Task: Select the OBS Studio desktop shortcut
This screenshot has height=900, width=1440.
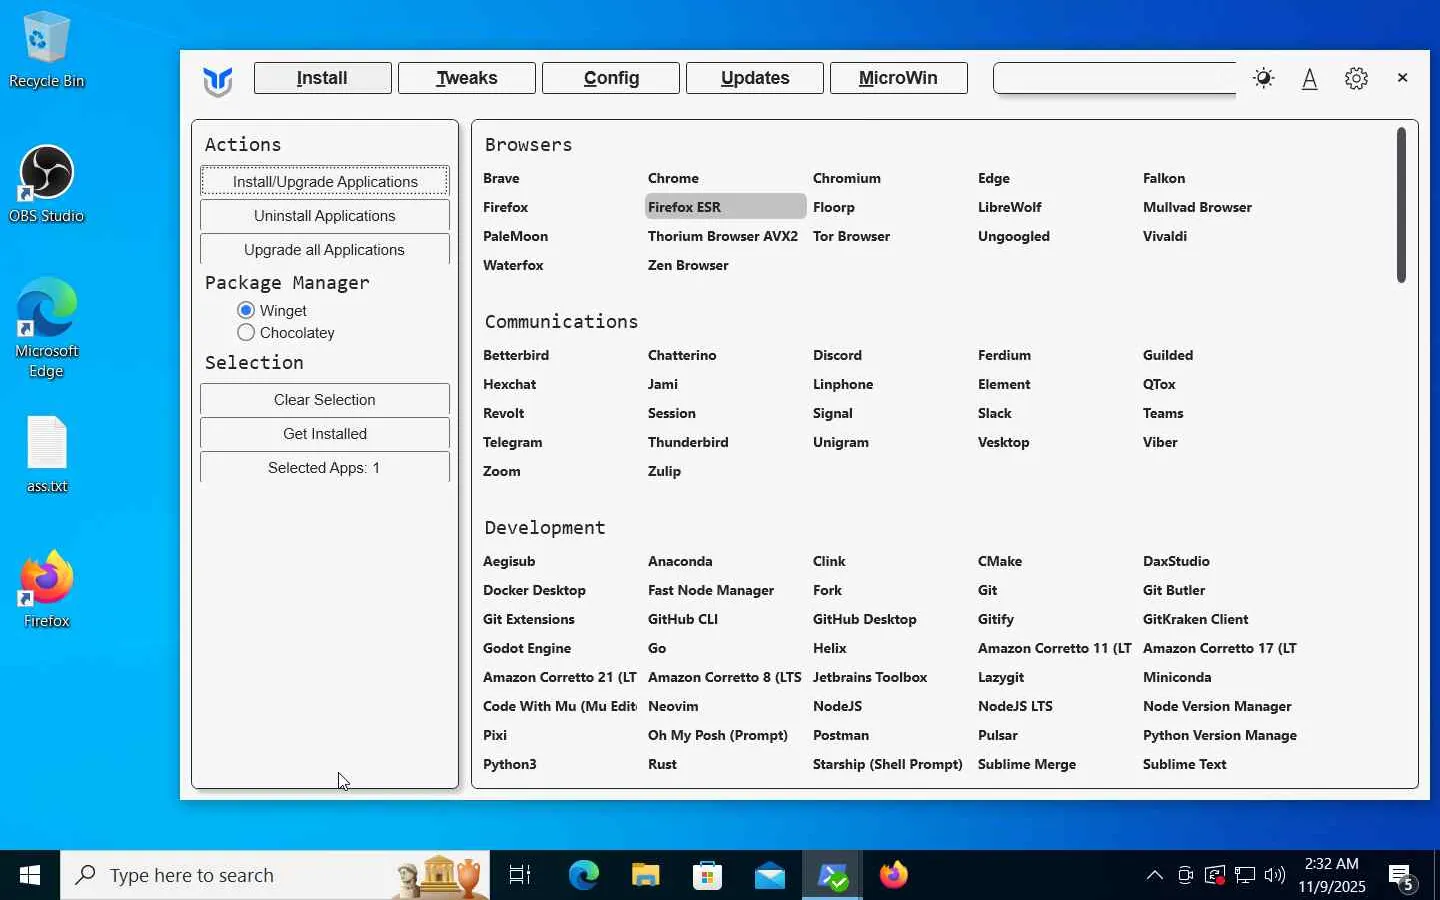Action: pyautogui.click(x=46, y=185)
